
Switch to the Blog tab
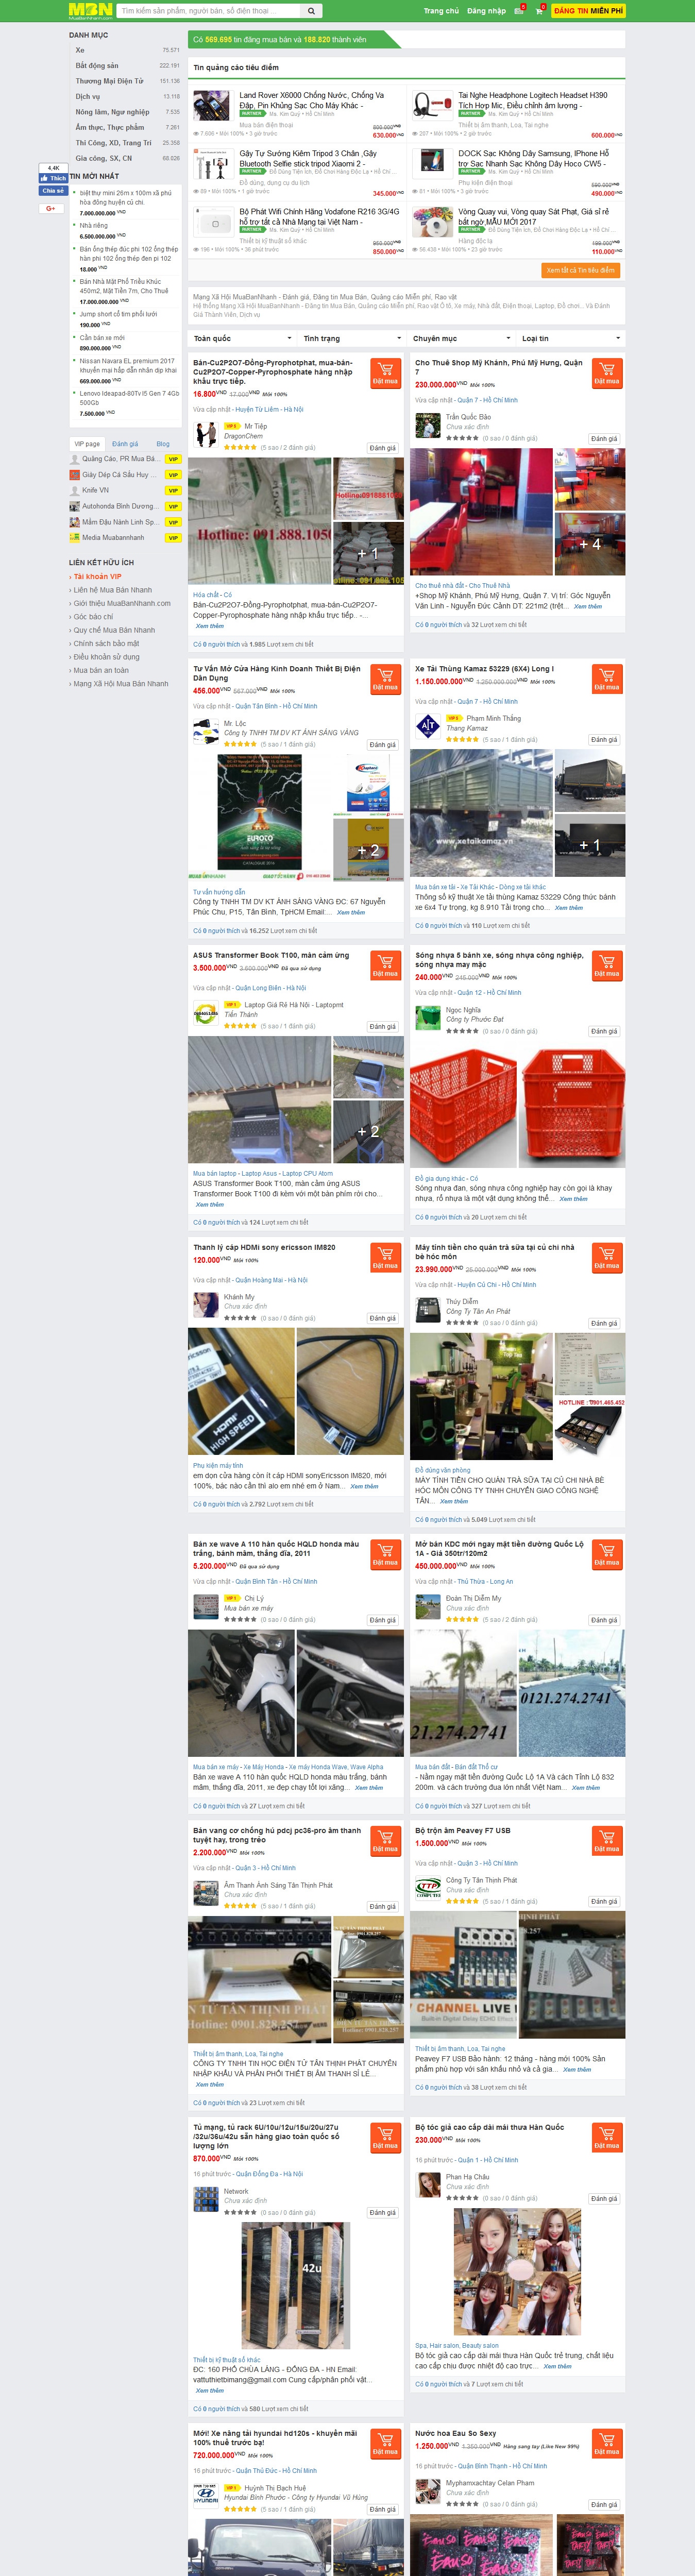(163, 444)
